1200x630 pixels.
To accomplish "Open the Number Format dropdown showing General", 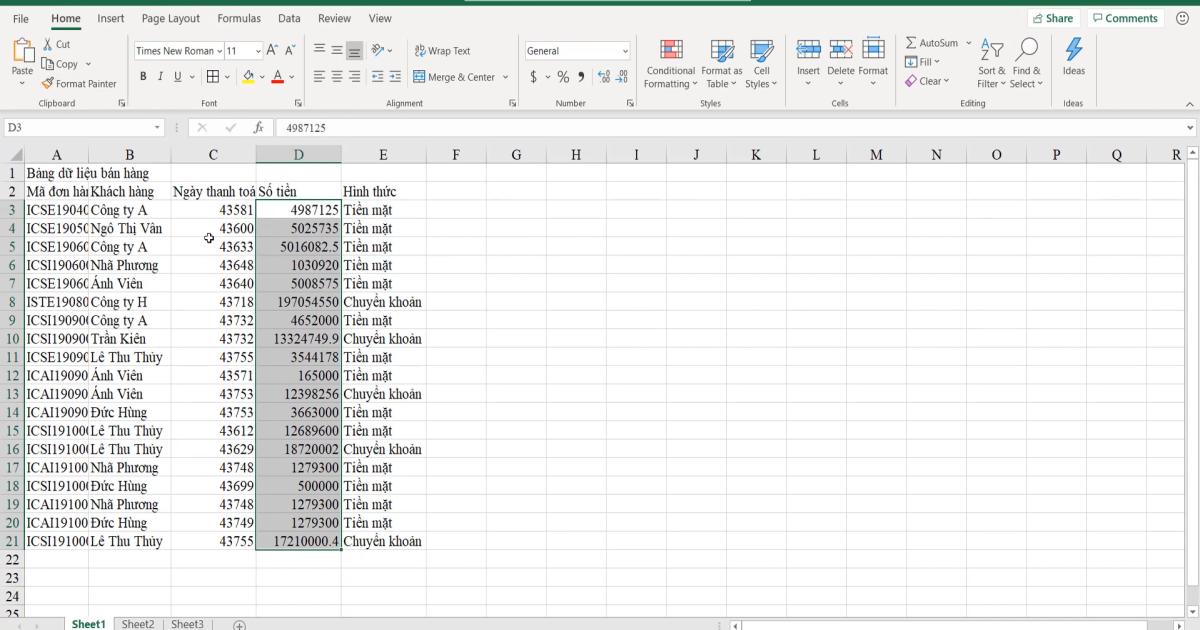I will pyautogui.click(x=577, y=49).
